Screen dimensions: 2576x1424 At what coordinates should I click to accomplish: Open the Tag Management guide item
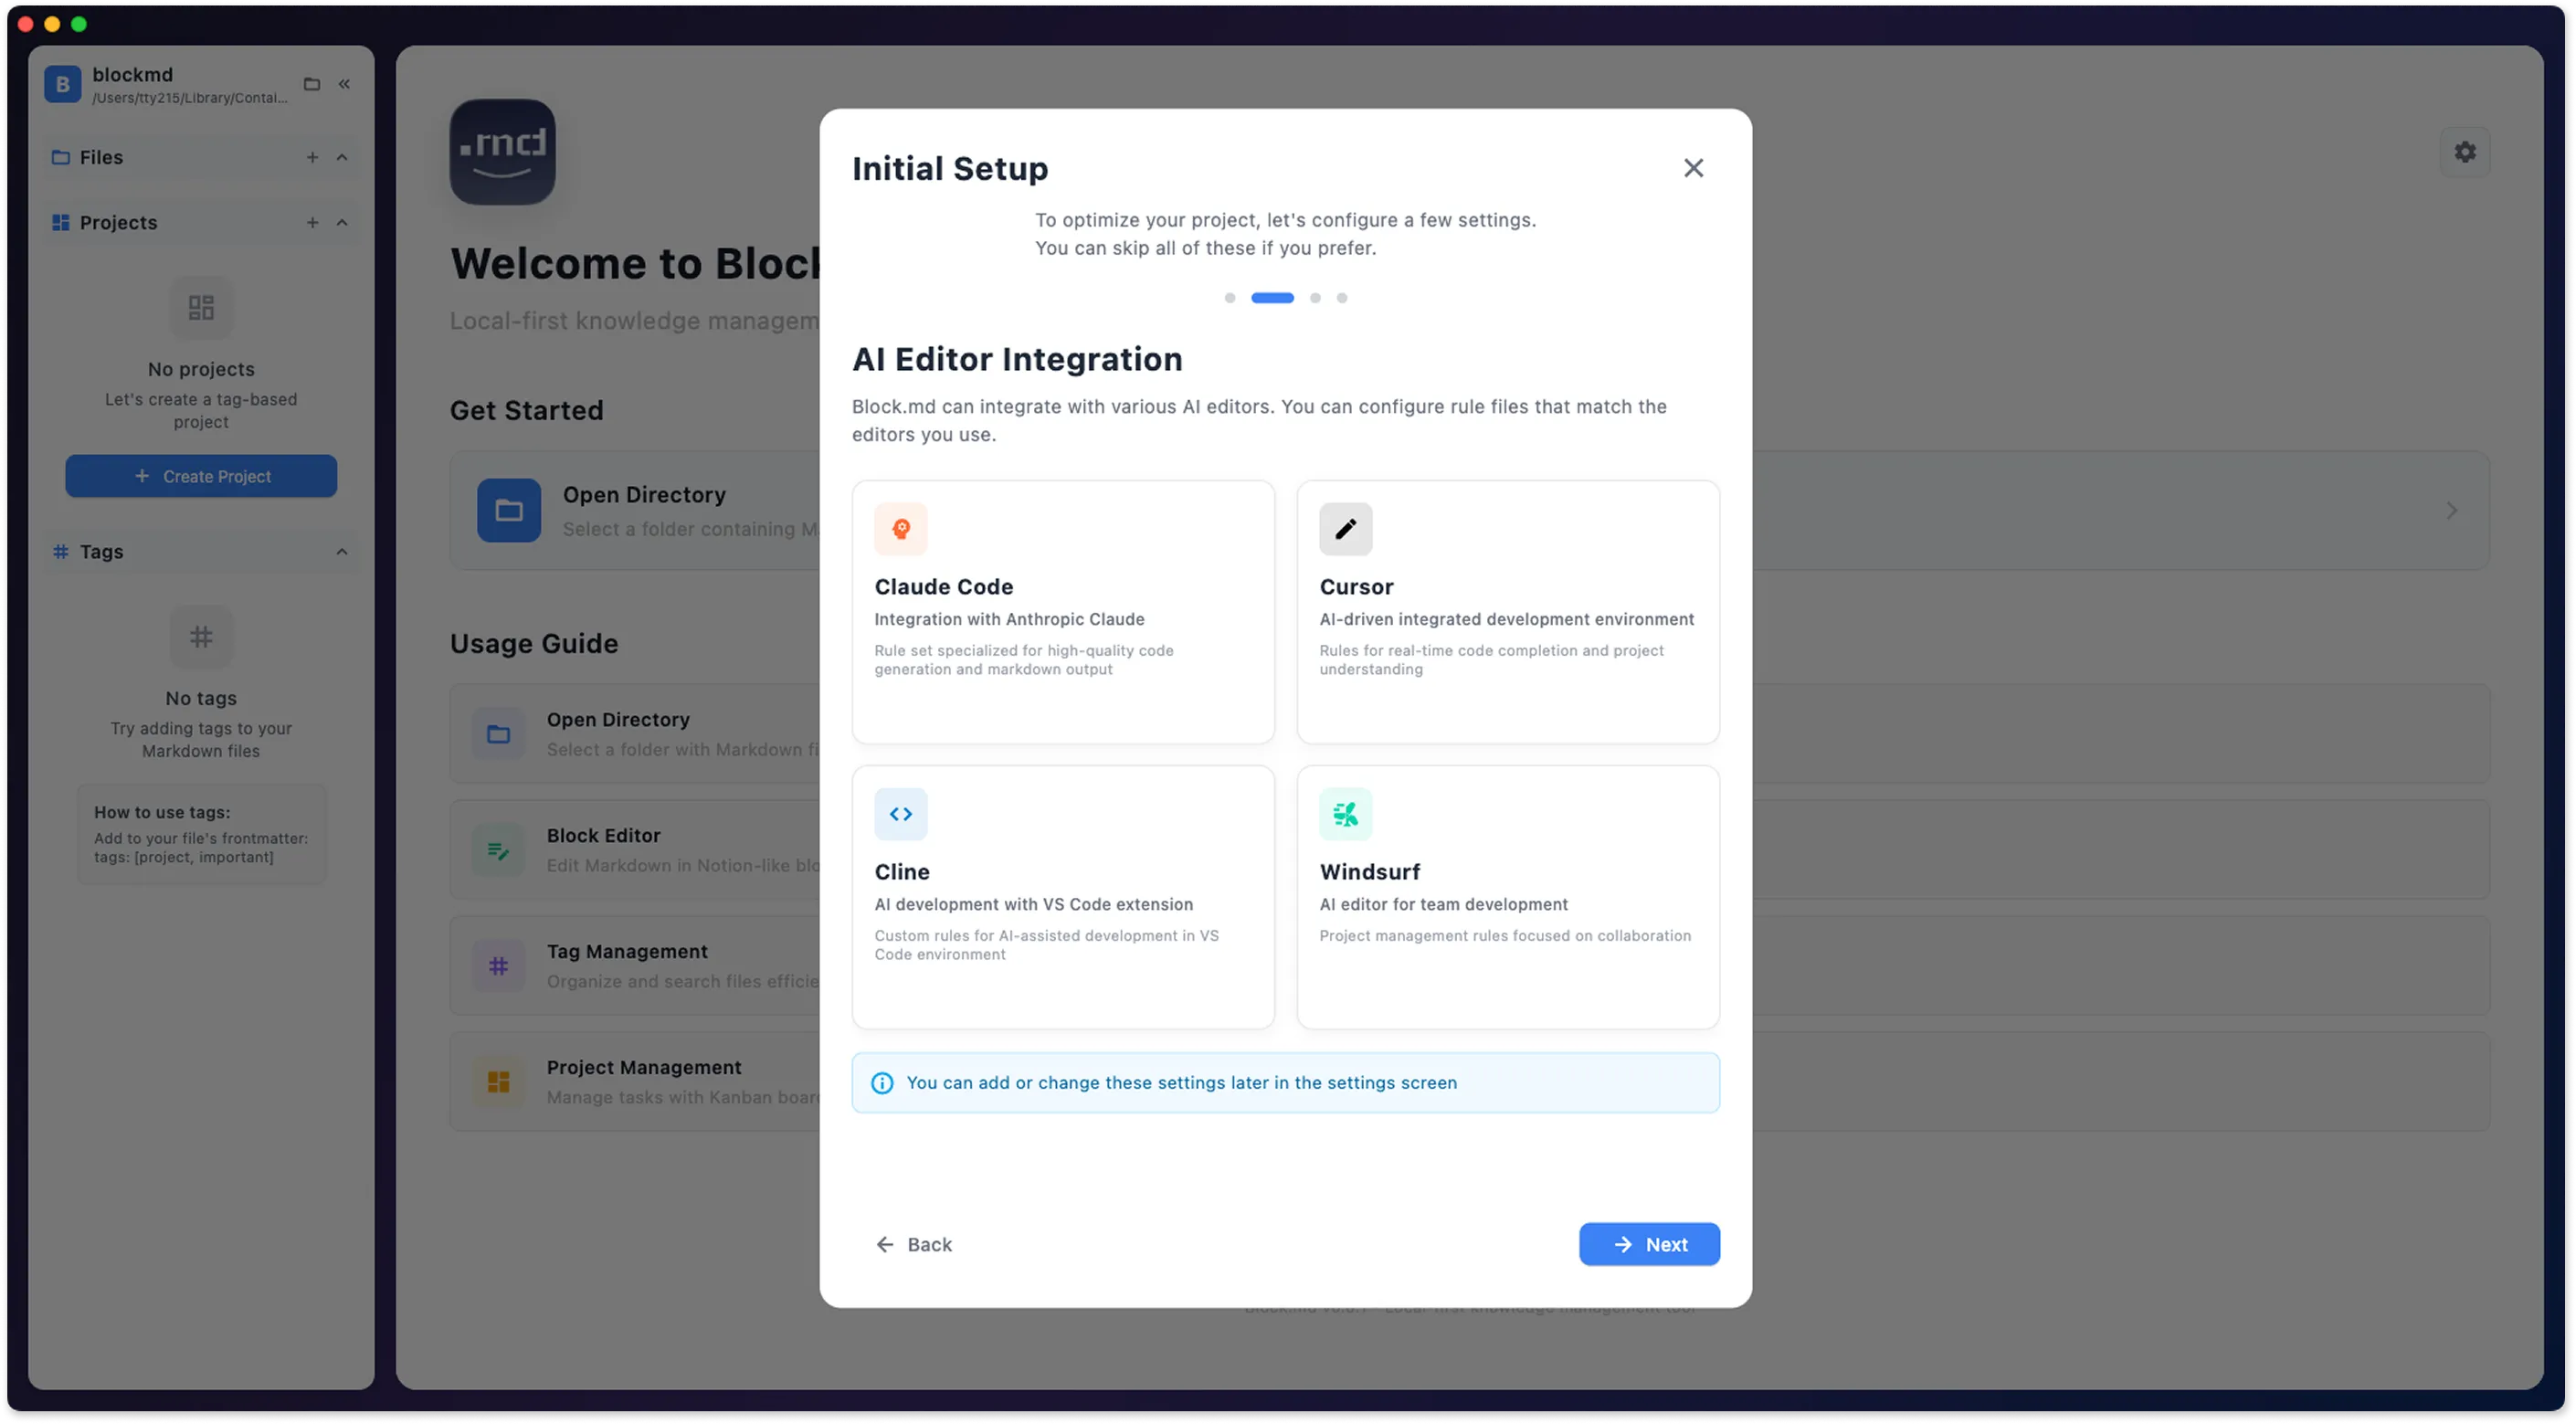tap(1469, 965)
